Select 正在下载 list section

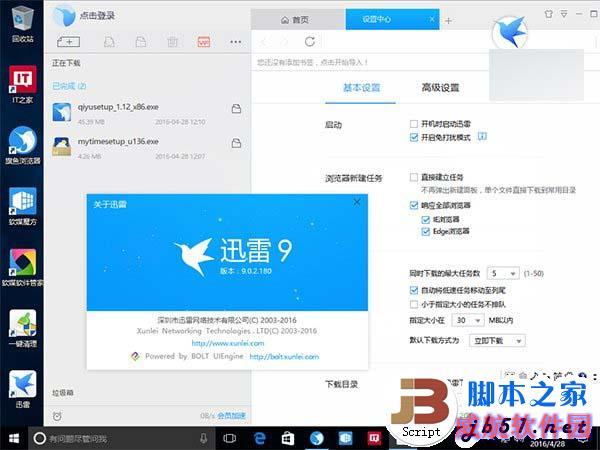66,63
